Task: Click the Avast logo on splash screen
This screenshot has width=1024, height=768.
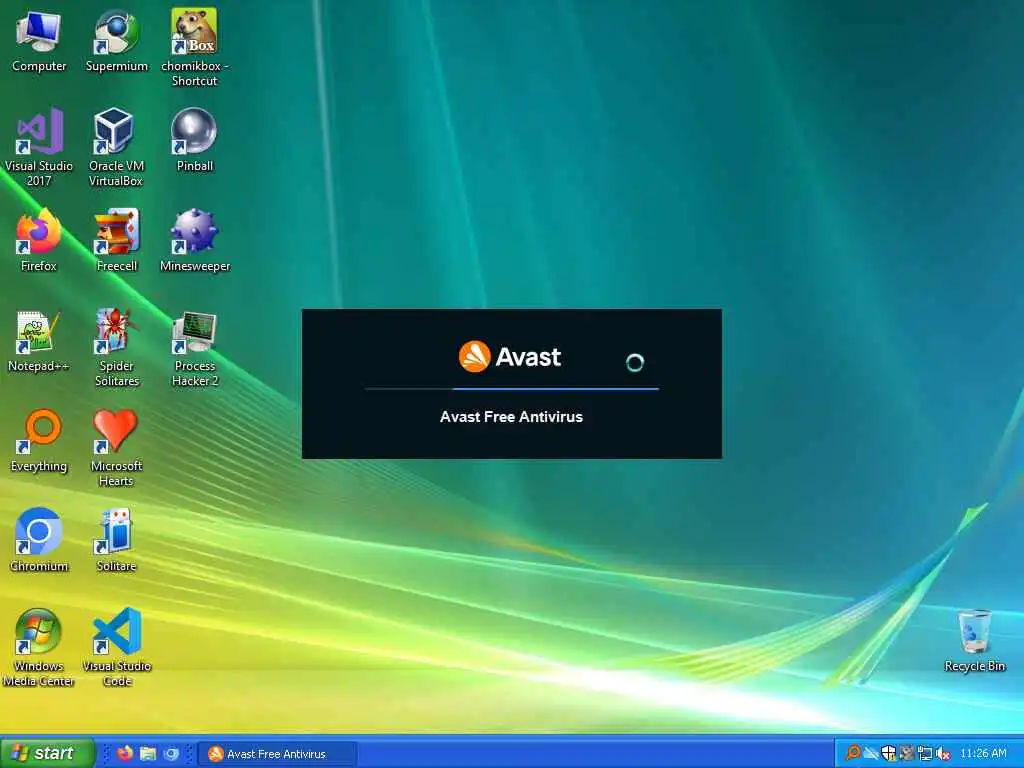Action: [x=509, y=357]
